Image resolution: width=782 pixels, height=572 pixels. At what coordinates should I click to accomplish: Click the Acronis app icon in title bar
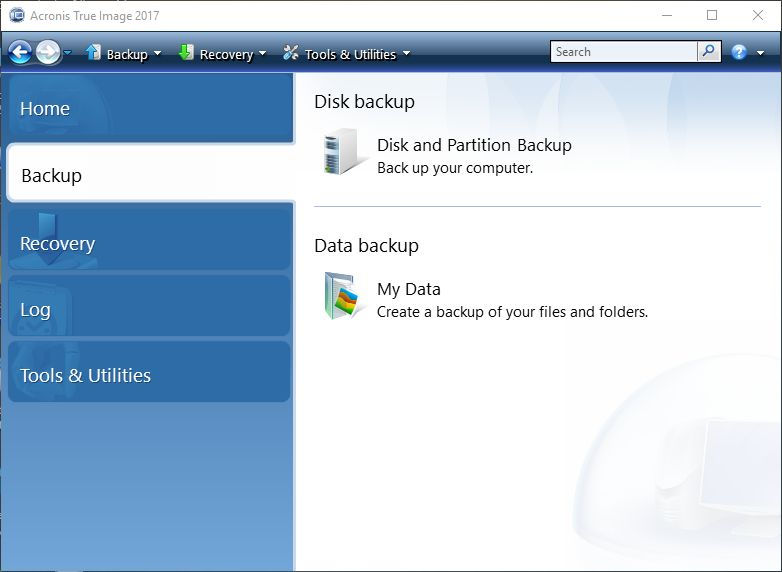[16, 15]
